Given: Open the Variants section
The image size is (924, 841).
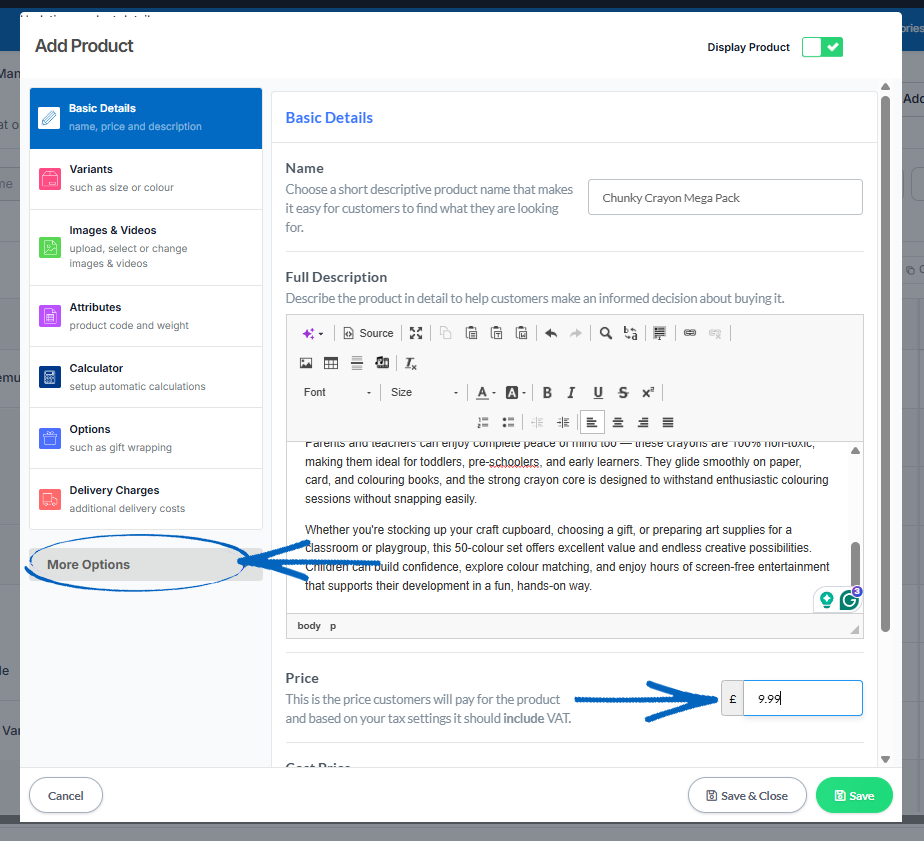Looking at the screenshot, I should click(x=146, y=179).
